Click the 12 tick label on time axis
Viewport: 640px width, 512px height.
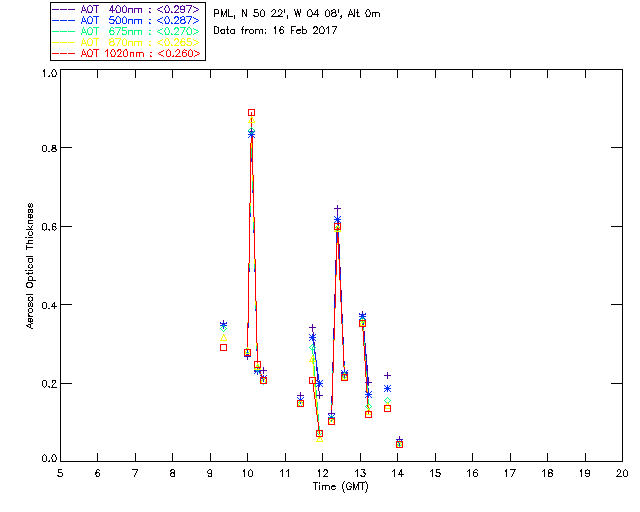coord(322,473)
